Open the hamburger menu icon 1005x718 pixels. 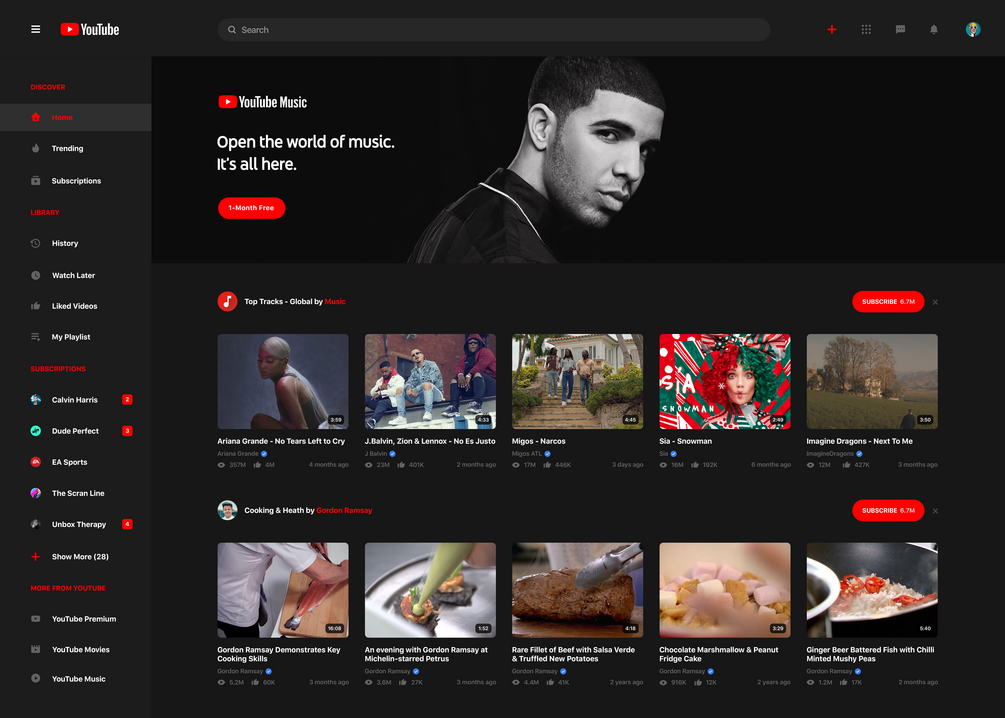[x=36, y=29]
